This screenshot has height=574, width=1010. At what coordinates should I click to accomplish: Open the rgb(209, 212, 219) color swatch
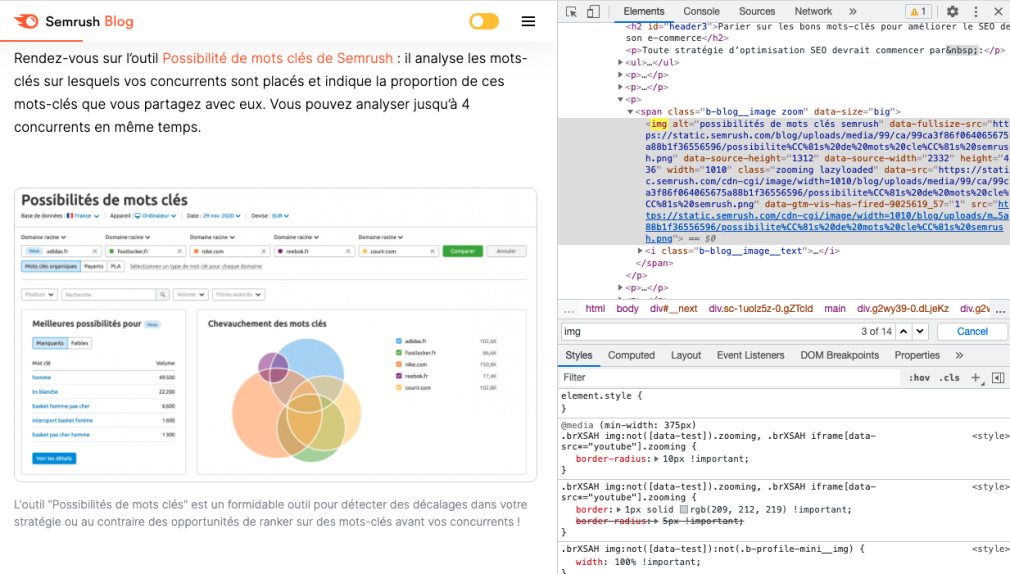(684, 510)
